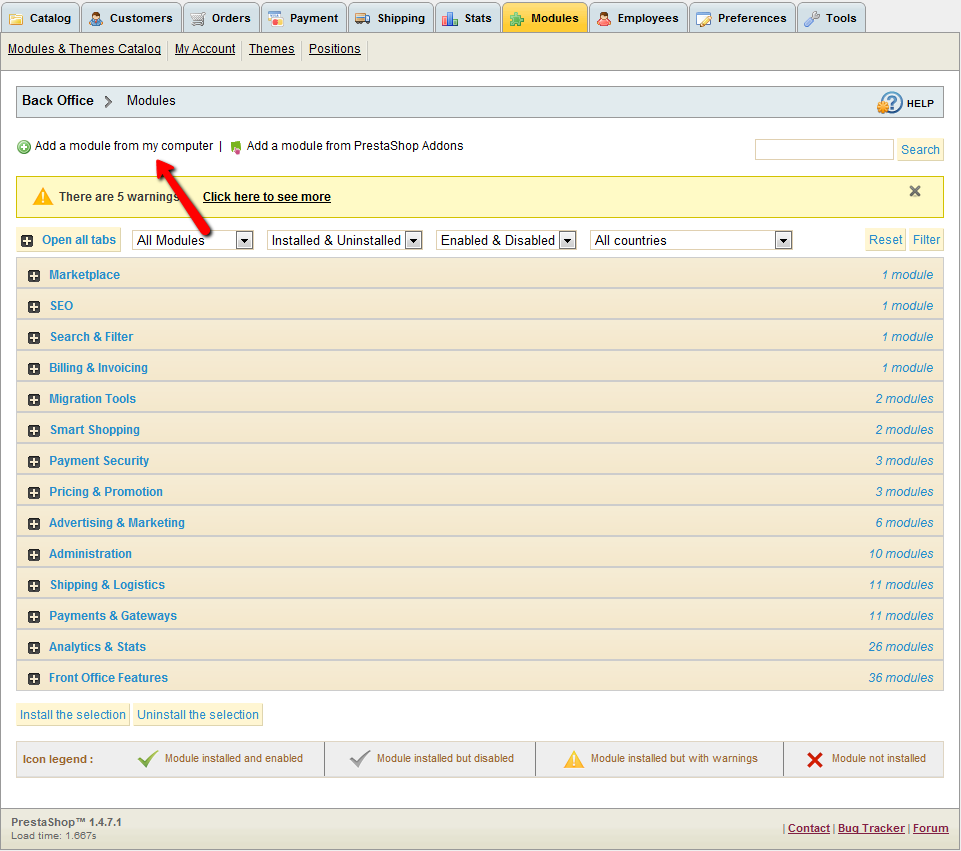
Task: Click the Stats tab bar chart icon
Action: tap(450, 19)
